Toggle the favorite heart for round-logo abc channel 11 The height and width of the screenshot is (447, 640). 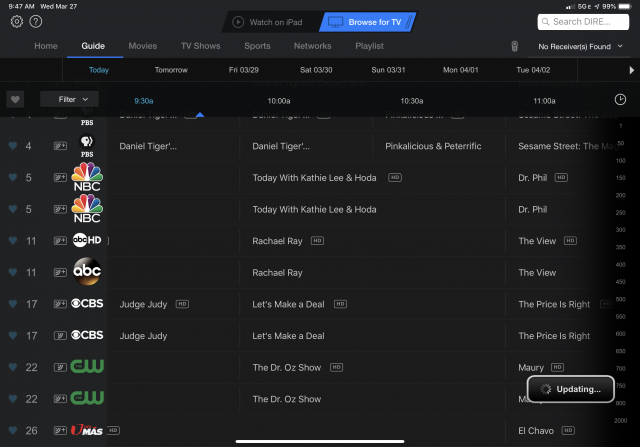coord(13,272)
